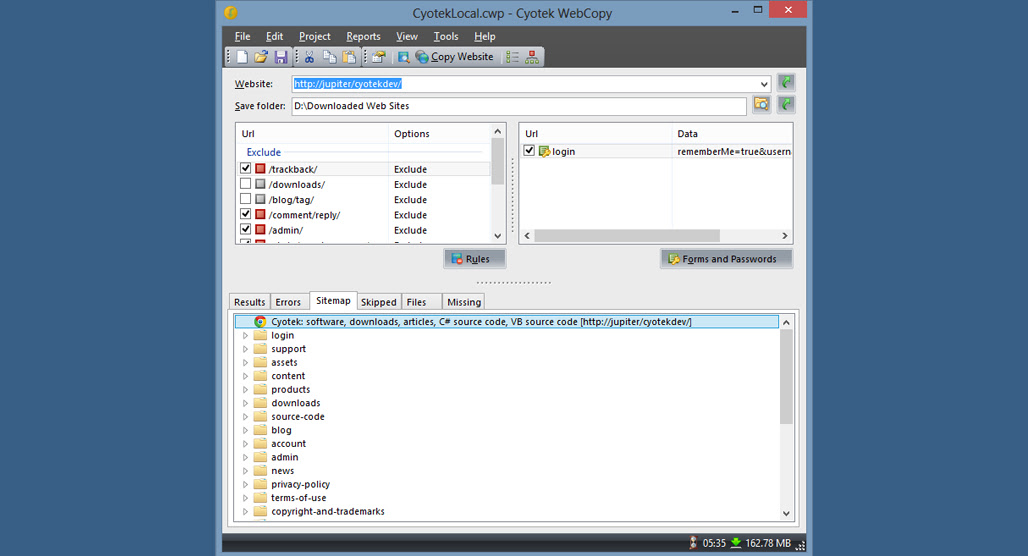Open the Reports menu

click(x=363, y=37)
